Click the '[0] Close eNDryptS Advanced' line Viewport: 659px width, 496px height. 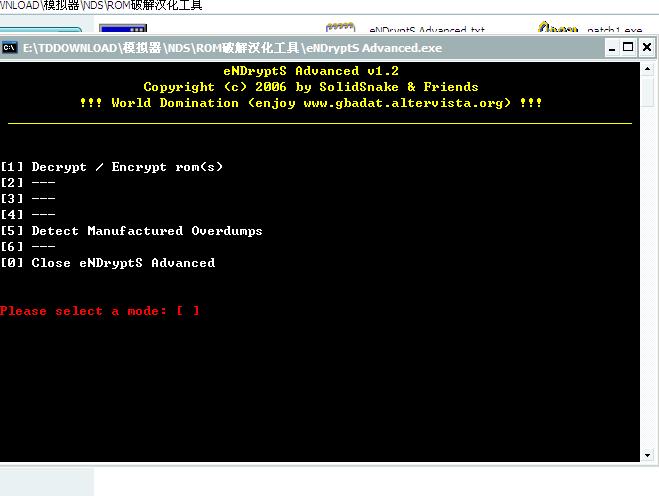(108, 263)
